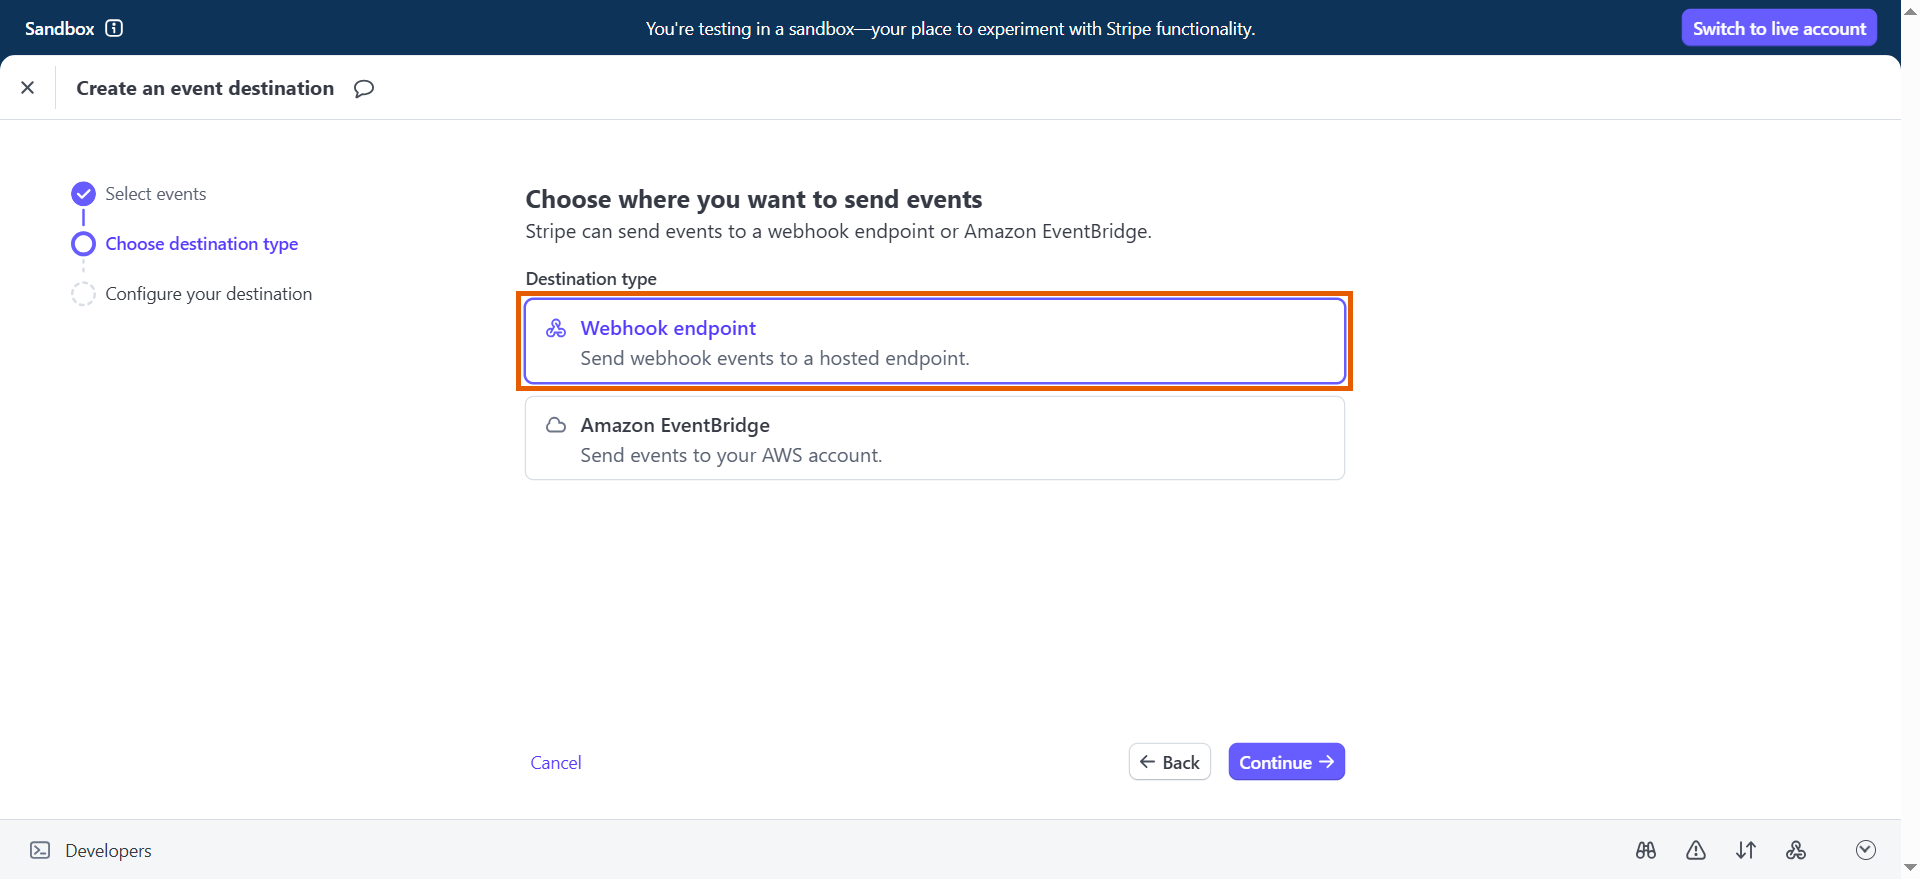This screenshot has width=1920, height=879.
Task: Click the Developers terminal icon
Action: (40, 850)
